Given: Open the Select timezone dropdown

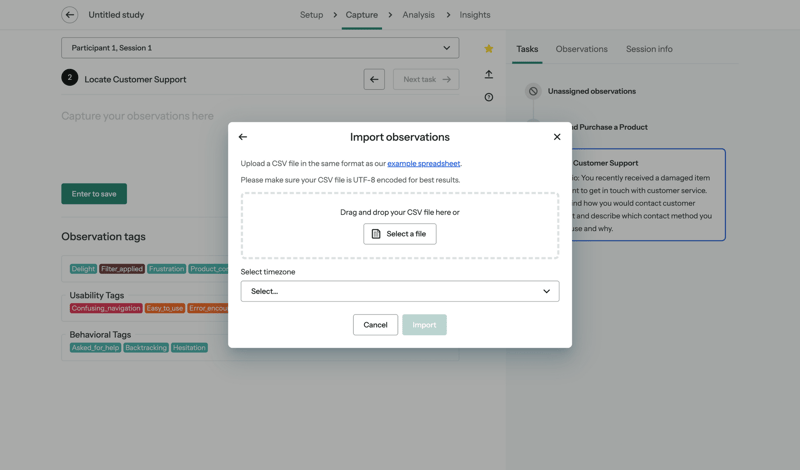Looking at the screenshot, I should [x=399, y=291].
